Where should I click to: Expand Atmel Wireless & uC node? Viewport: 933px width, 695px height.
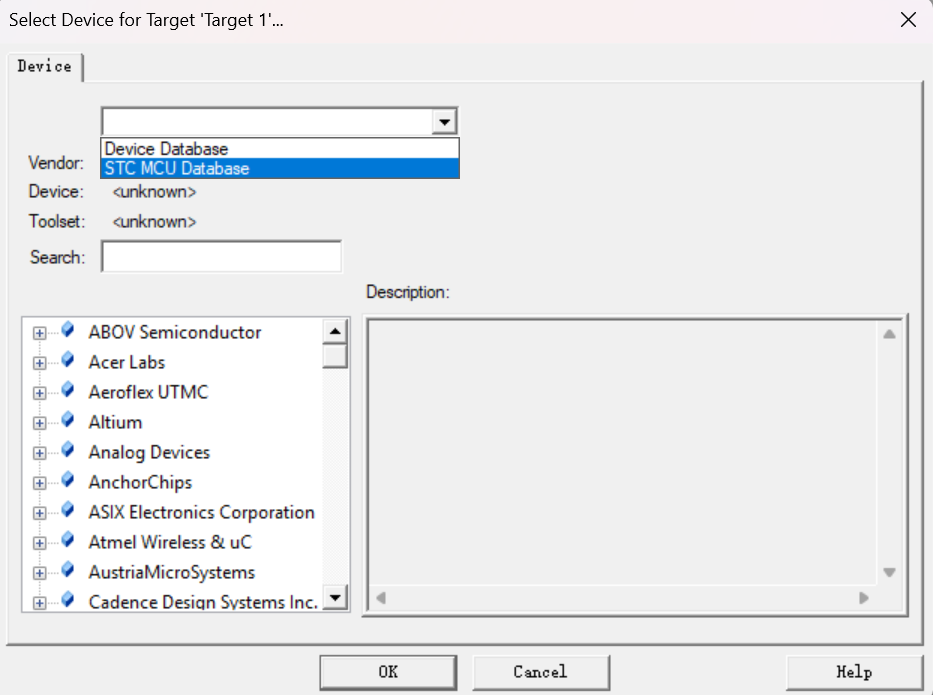[x=39, y=543]
